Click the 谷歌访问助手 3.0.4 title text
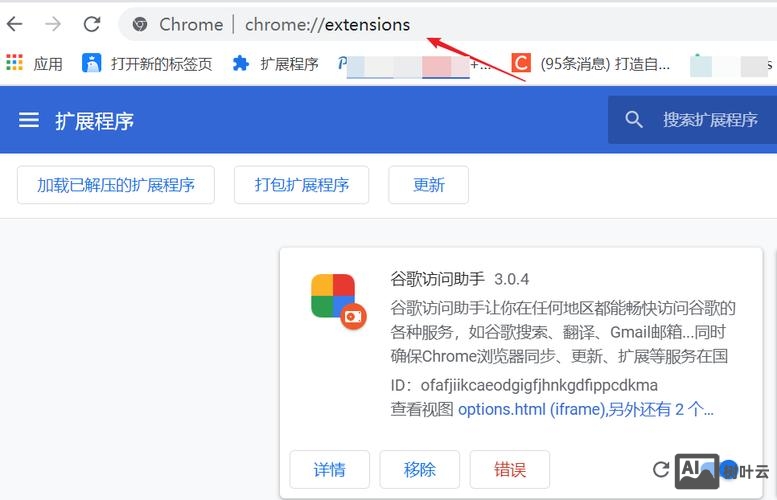The height and width of the screenshot is (500, 777). (x=459, y=279)
